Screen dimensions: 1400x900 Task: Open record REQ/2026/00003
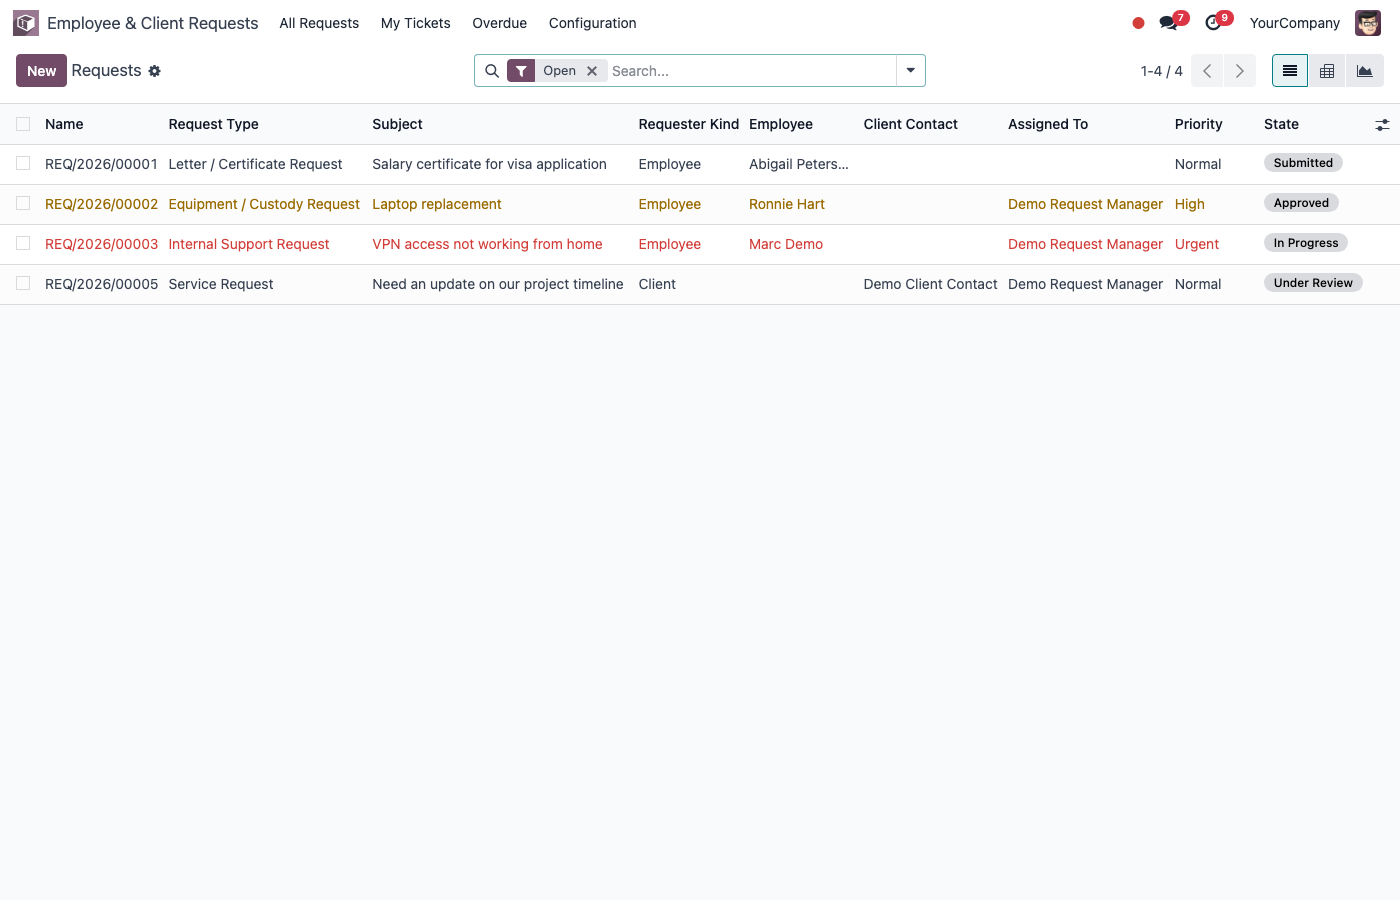[x=101, y=244]
